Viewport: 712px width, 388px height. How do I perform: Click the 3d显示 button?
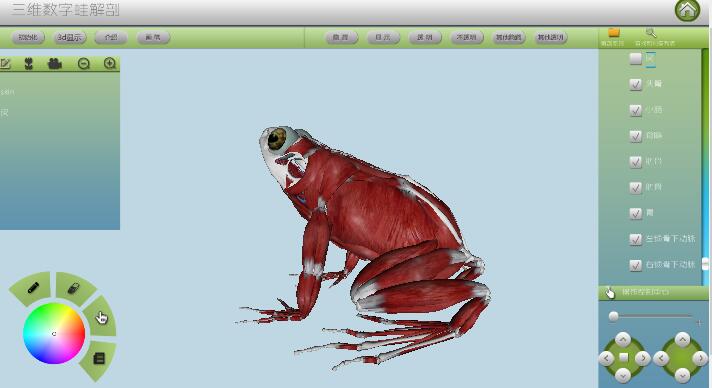pos(69,37)
